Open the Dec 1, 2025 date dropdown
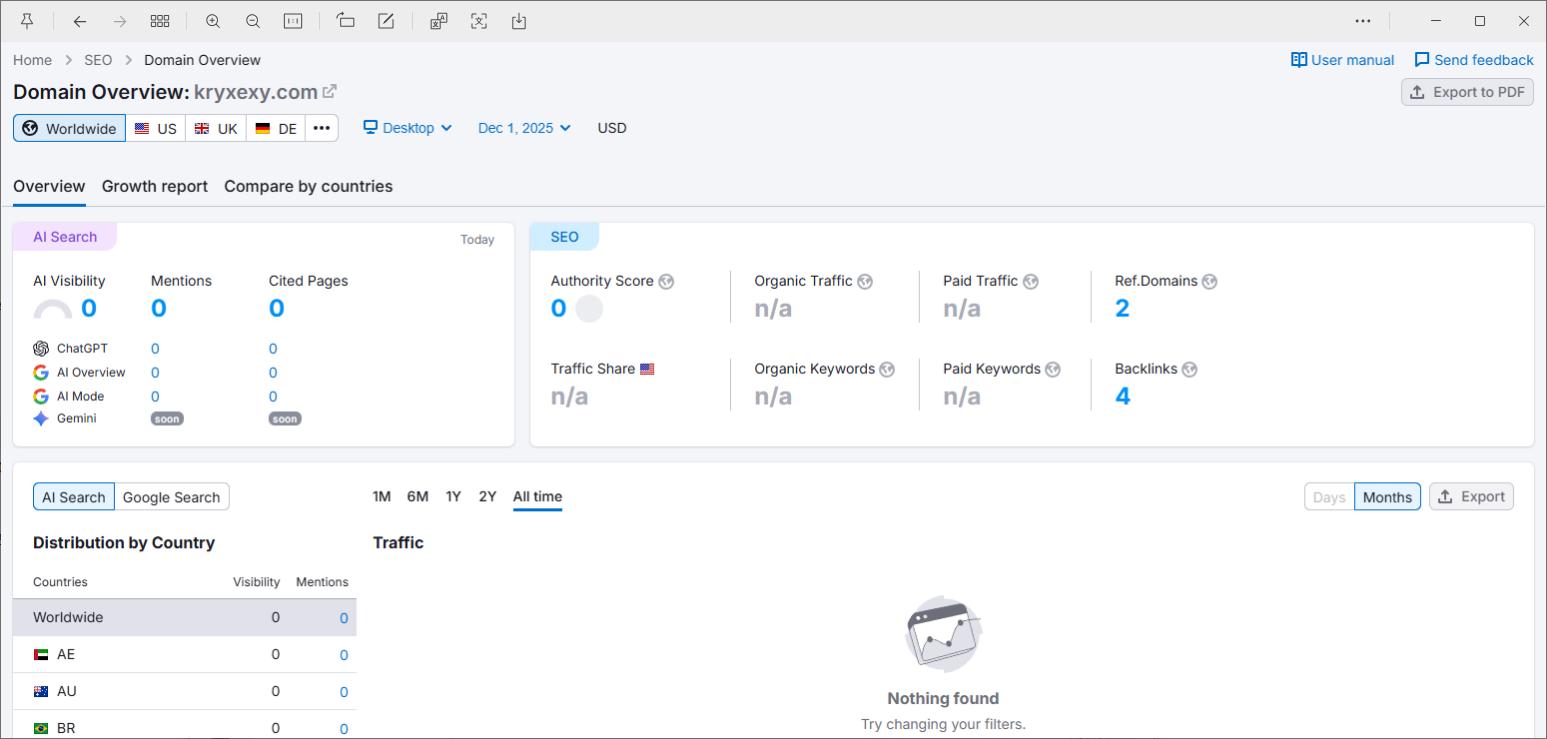The width and height of the screenshot is (1547, 739). pos(524,128)
